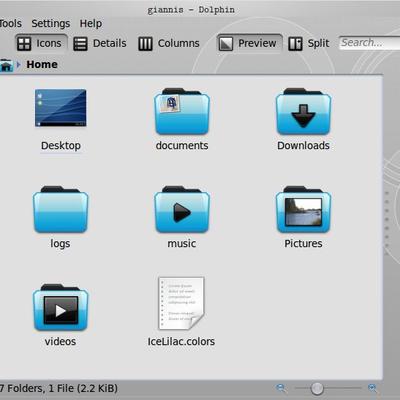This screenshot has height=400, width=400.
Task: Click the home icon in breadcrumb bar
Action: coord(6,65)
